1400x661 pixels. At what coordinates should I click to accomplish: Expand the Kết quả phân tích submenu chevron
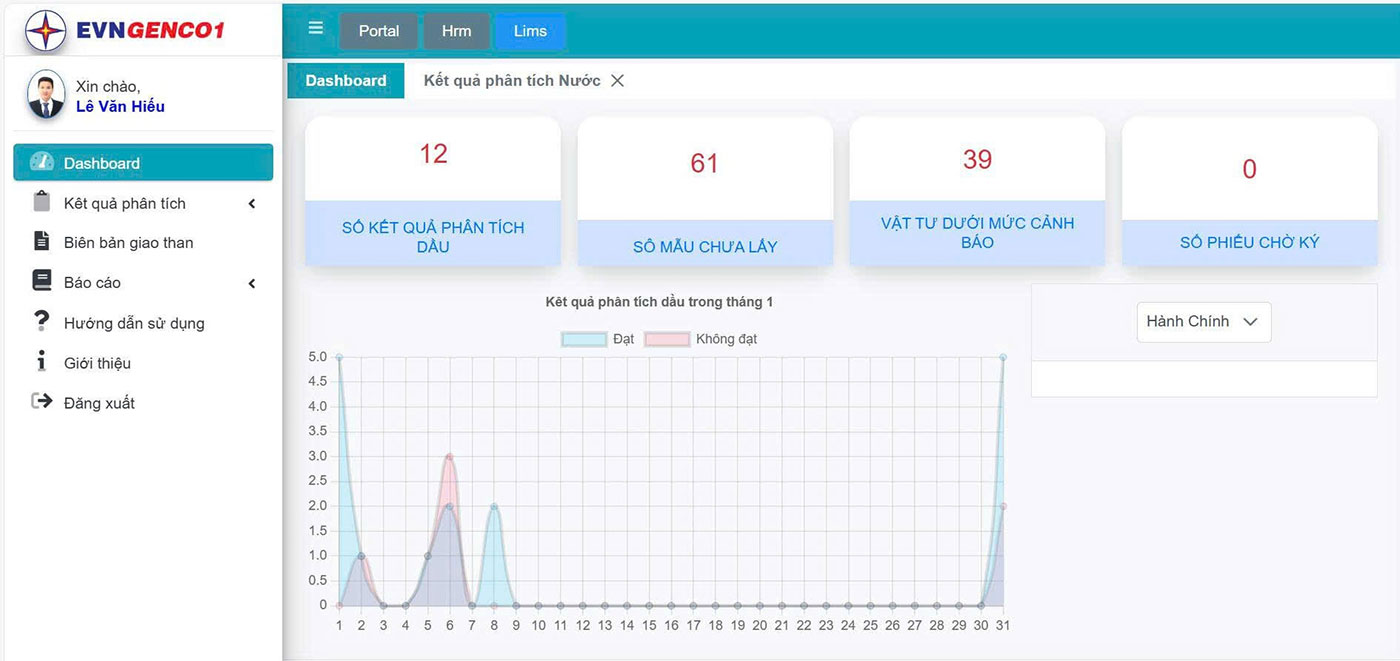click(252, 204)
